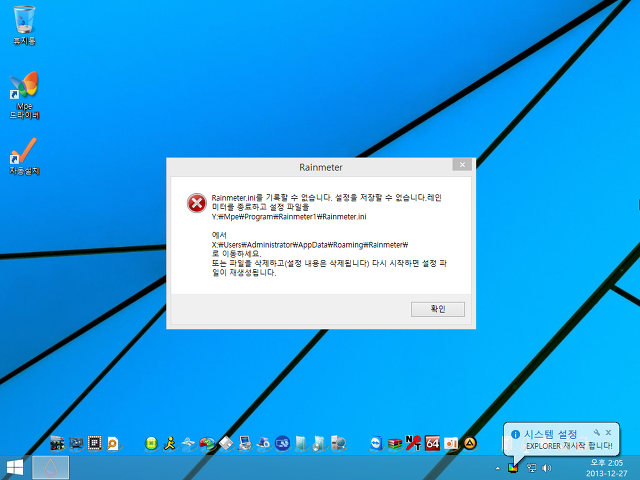The height and width of the screenshot is (480, 640).
Task: Launch the teal box with disc dock icon
Action: [x=320, y=443]
